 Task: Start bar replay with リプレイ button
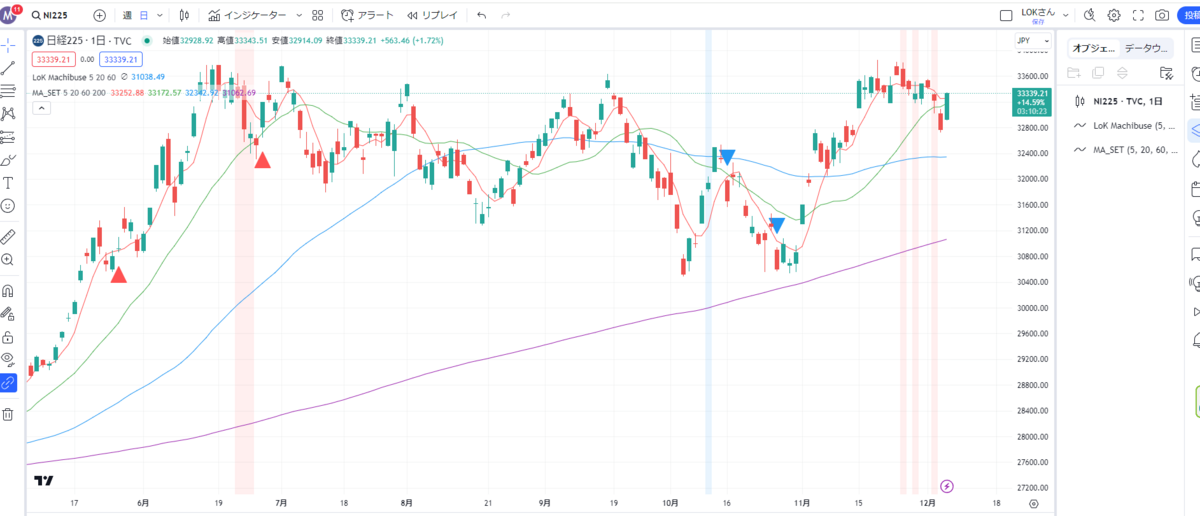click(x=432, y=16)
